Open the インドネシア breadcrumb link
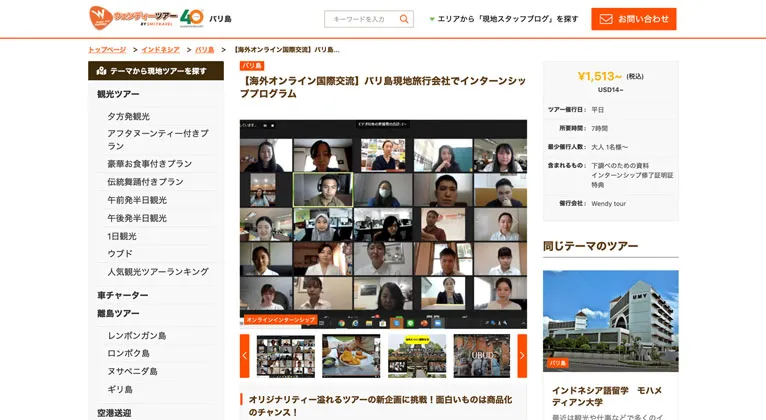The width and height of the screenshot is (766, 420). [x=160, y=50]
